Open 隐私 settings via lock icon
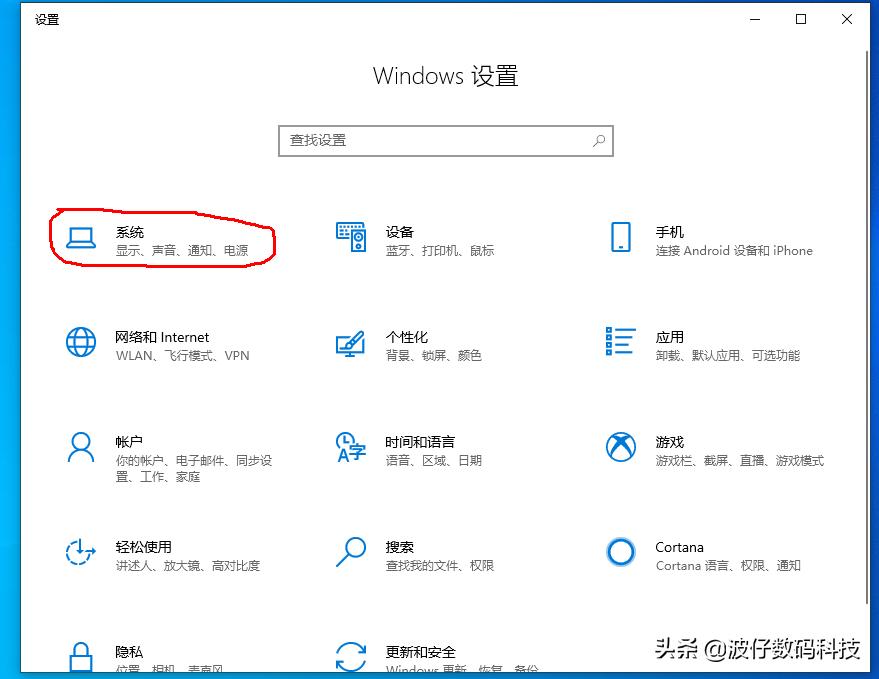The width and height of the screenshot is (879, 679). (80, 656)
